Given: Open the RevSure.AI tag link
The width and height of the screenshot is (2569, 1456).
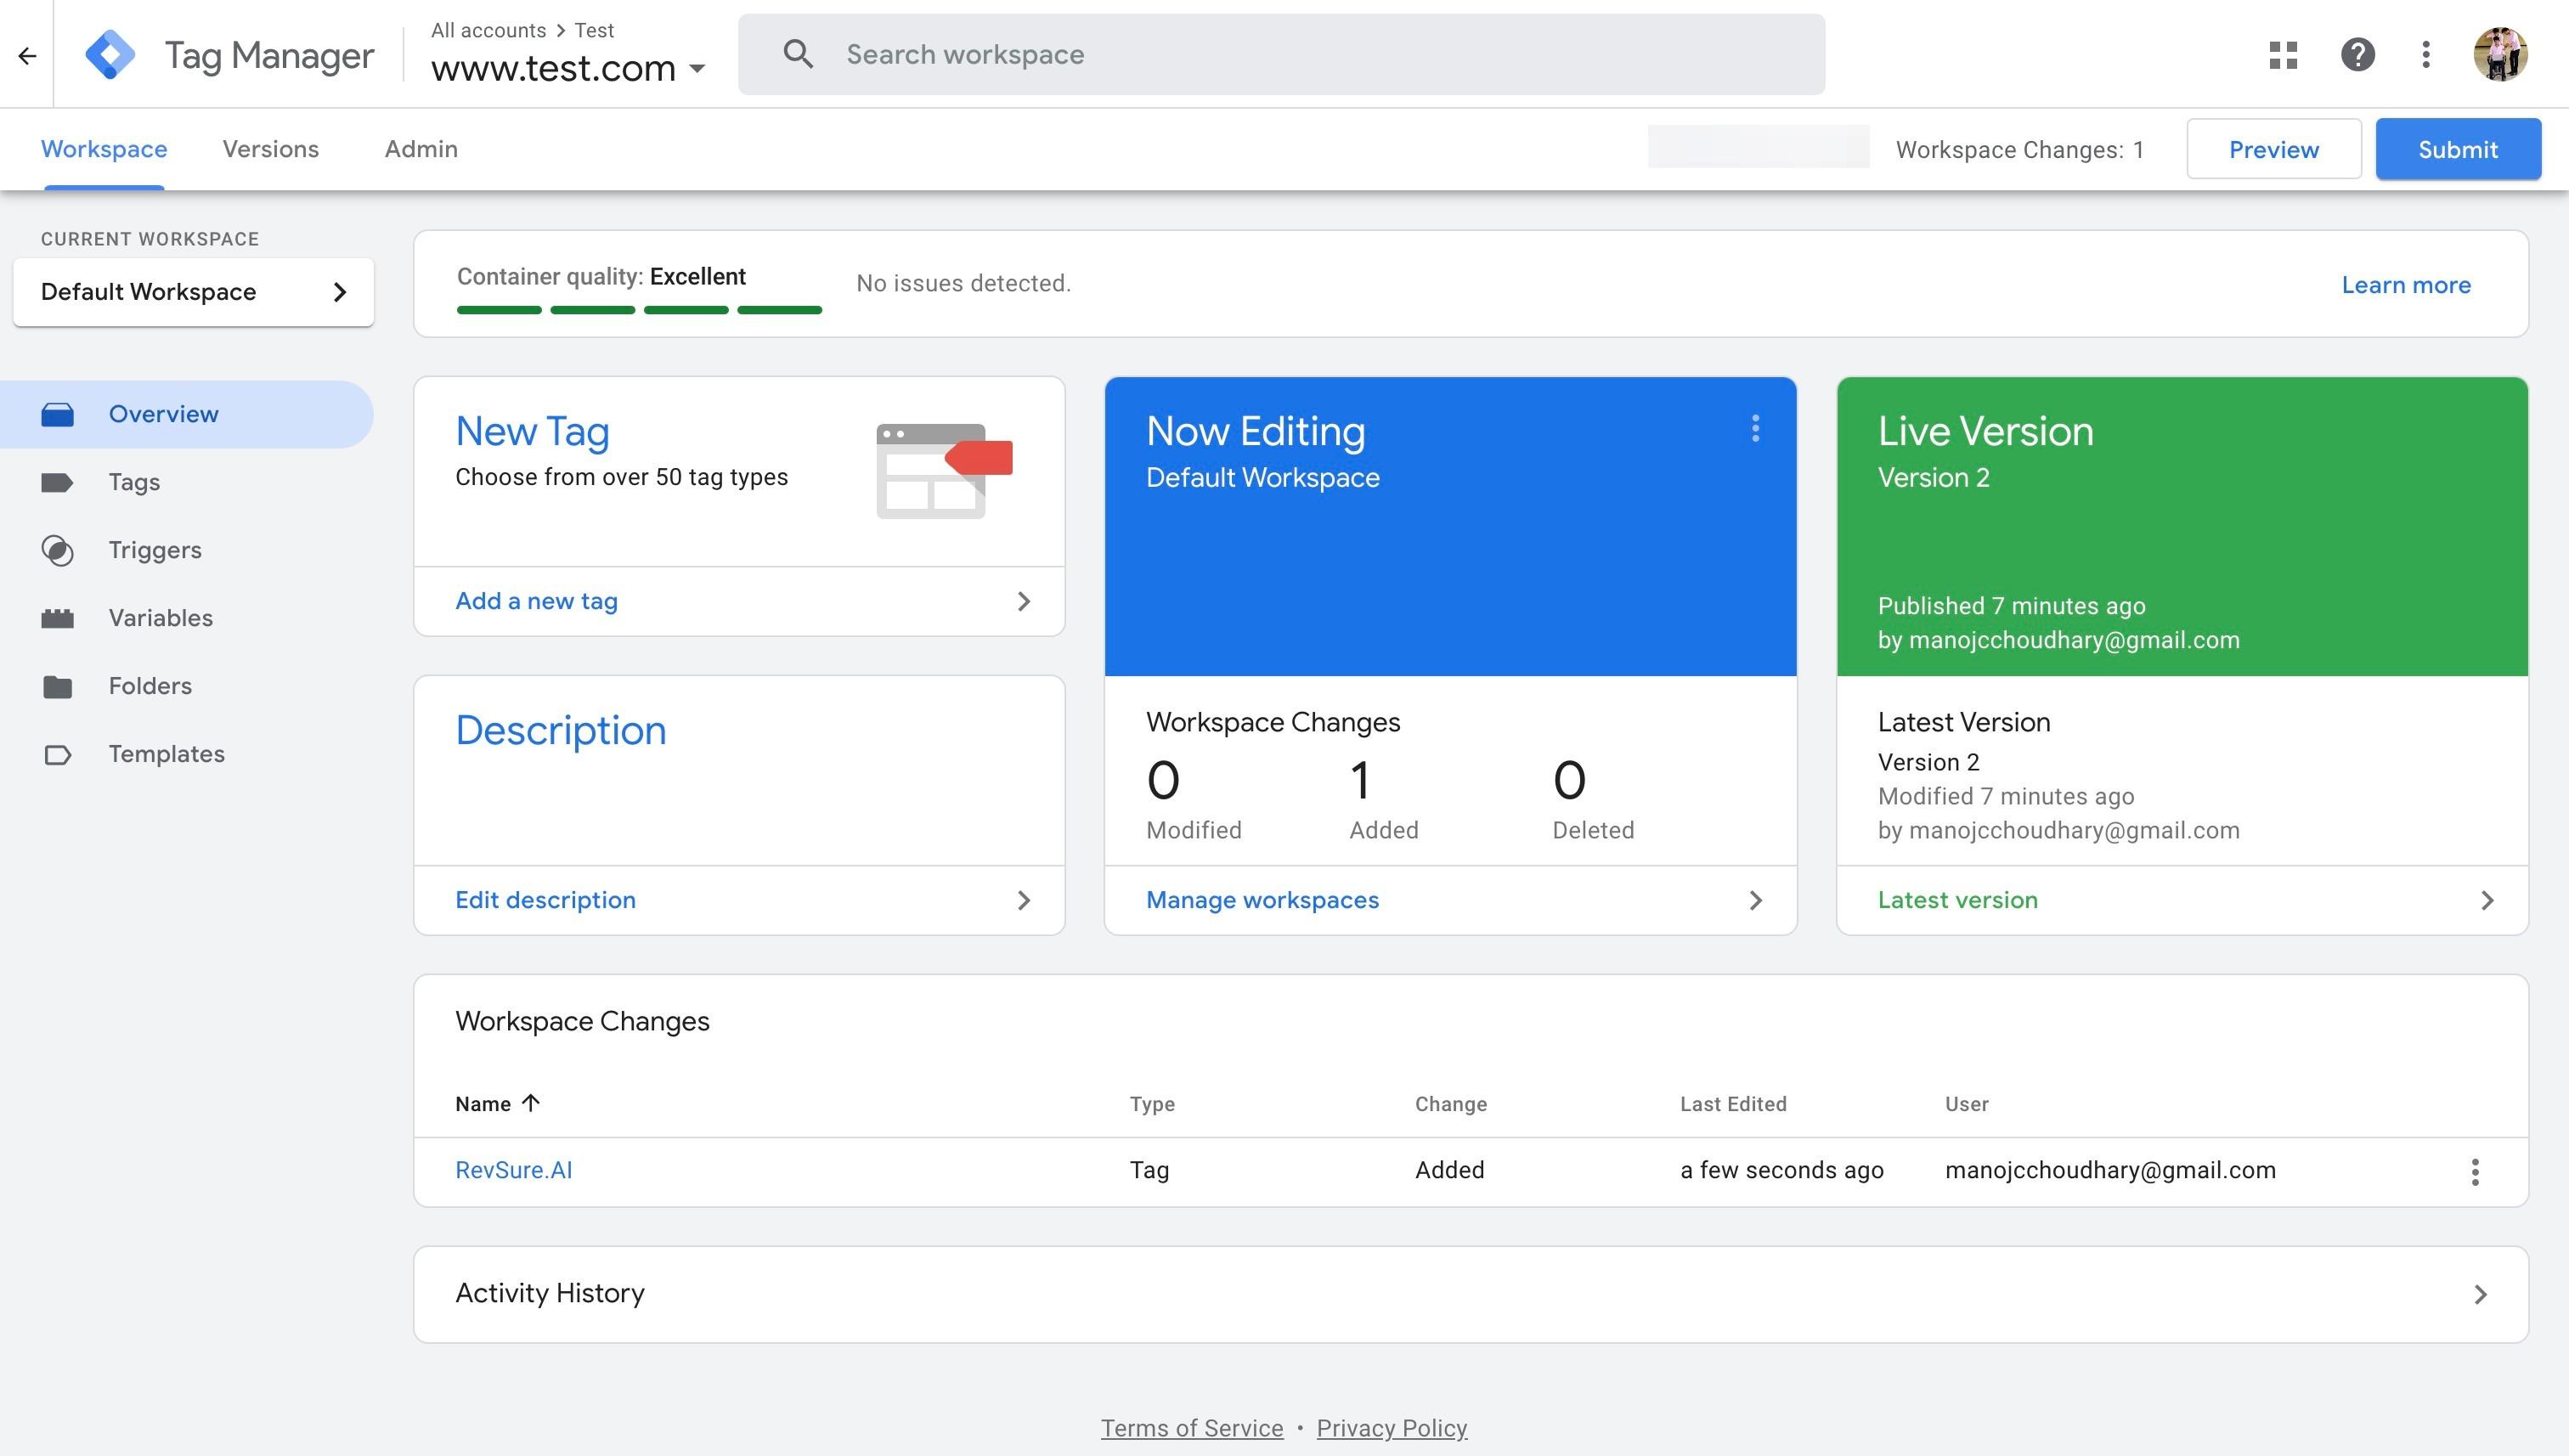Looking at the screenshot, I should pyautogui.click(x=513, y=1170).
